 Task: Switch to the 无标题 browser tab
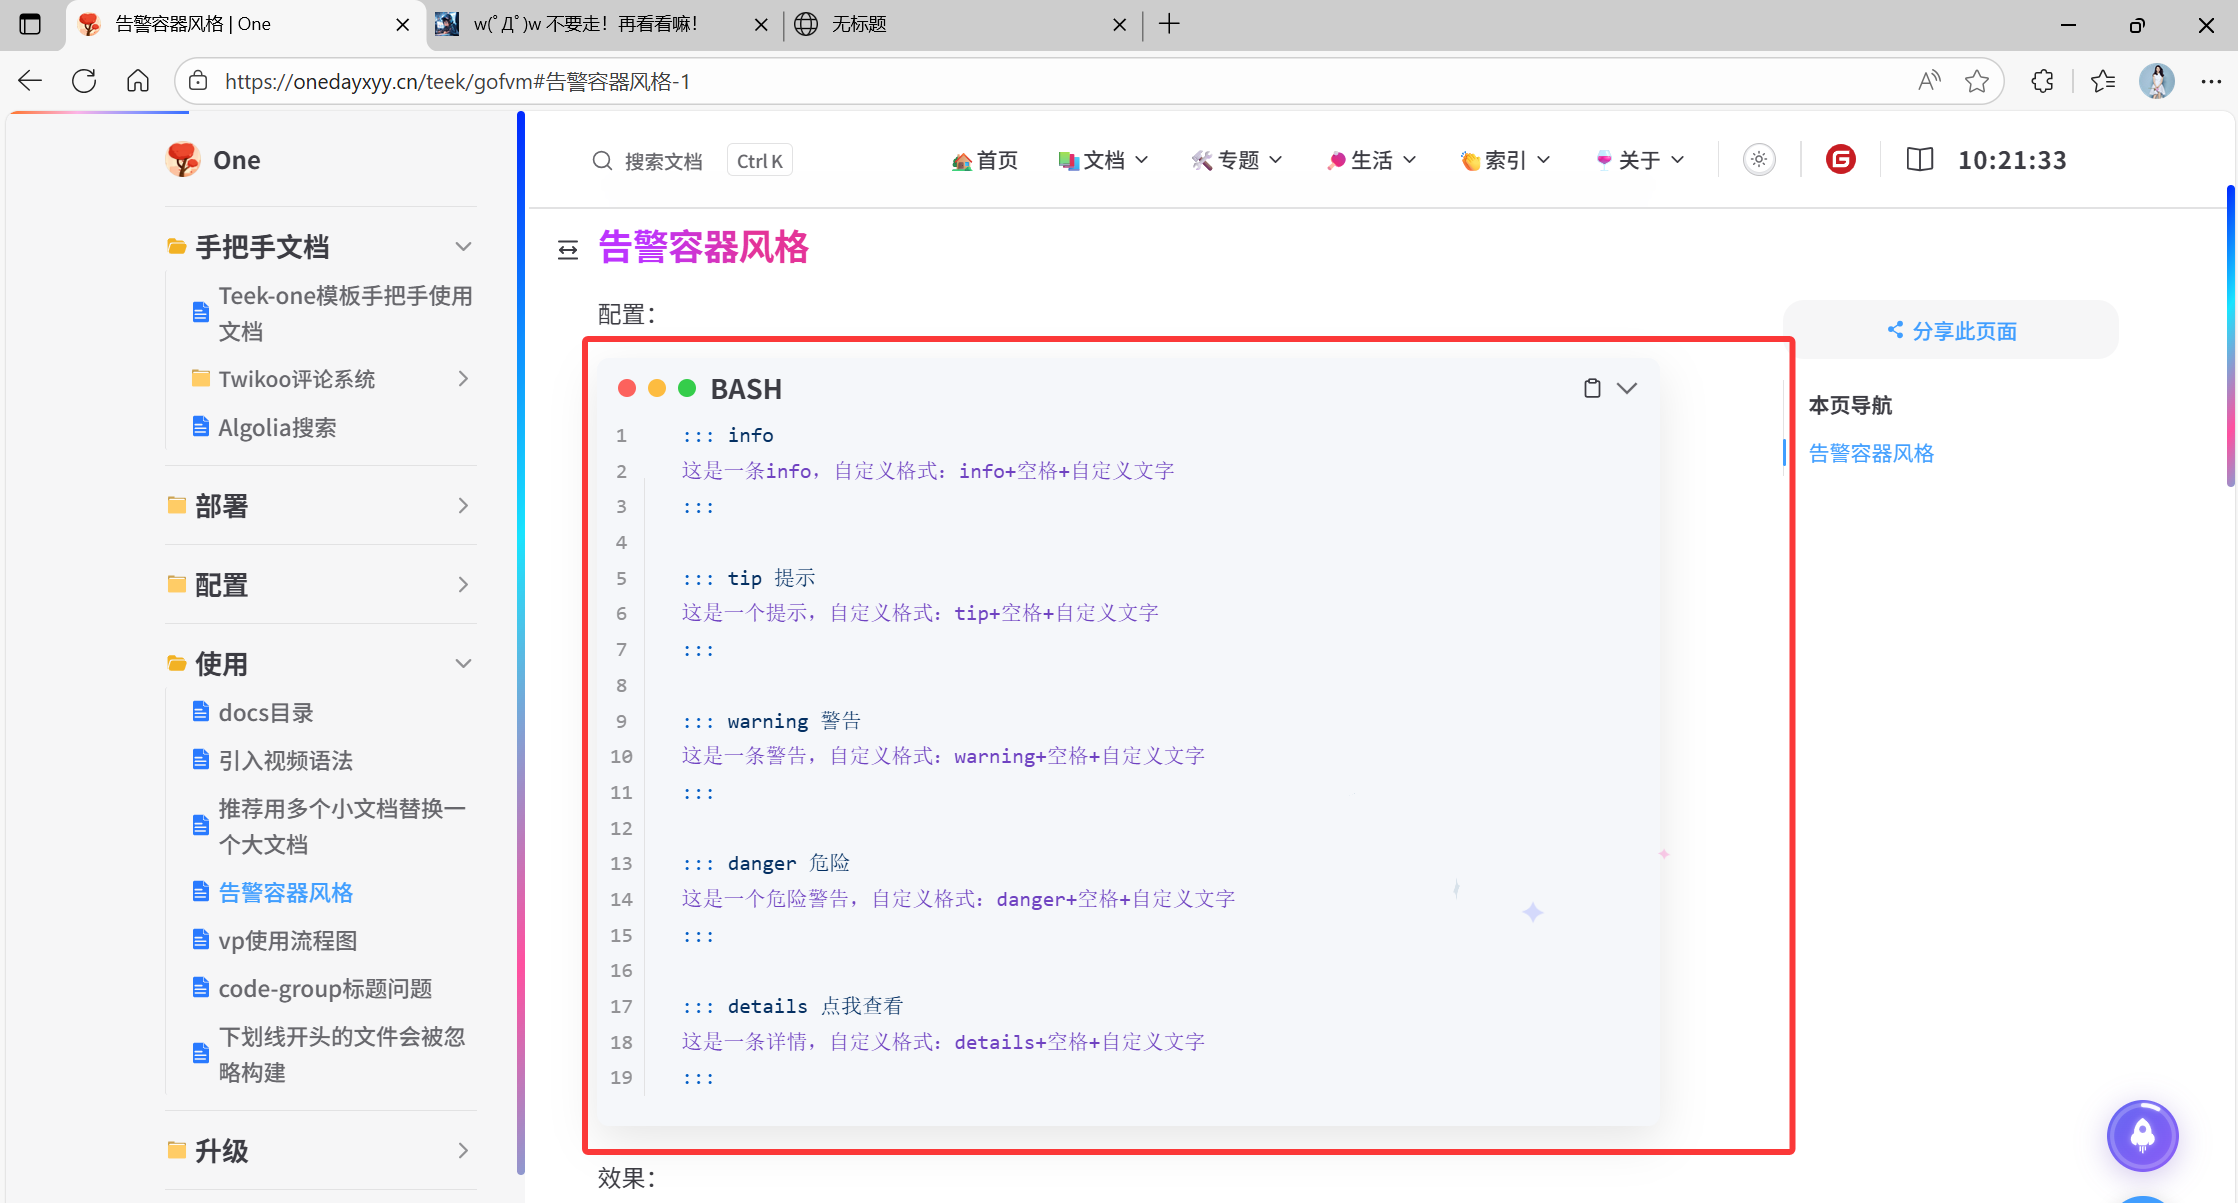pyautogui.click(x=860, y=24)
